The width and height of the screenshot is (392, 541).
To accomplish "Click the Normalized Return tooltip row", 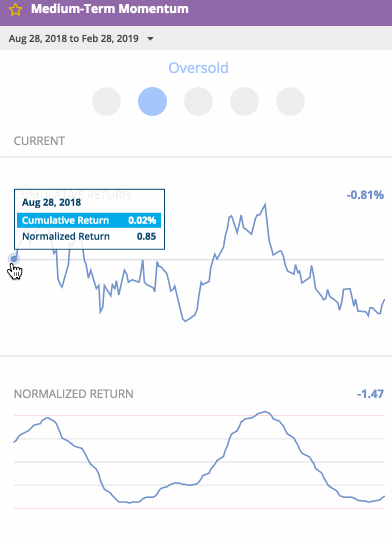I will click(89, 236).
